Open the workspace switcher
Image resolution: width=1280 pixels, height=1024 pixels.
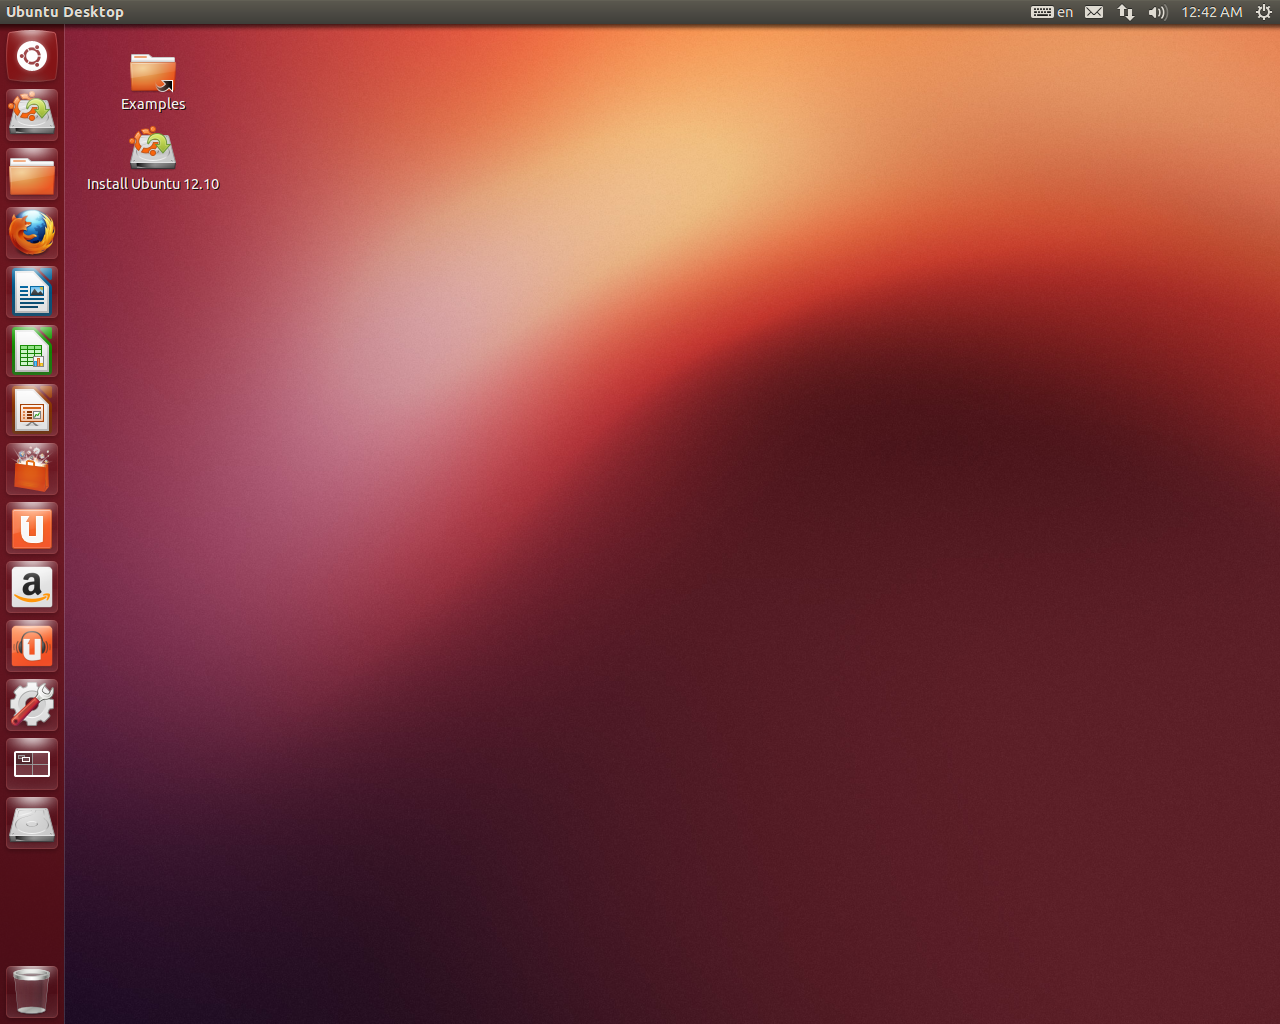pos(31,763)
